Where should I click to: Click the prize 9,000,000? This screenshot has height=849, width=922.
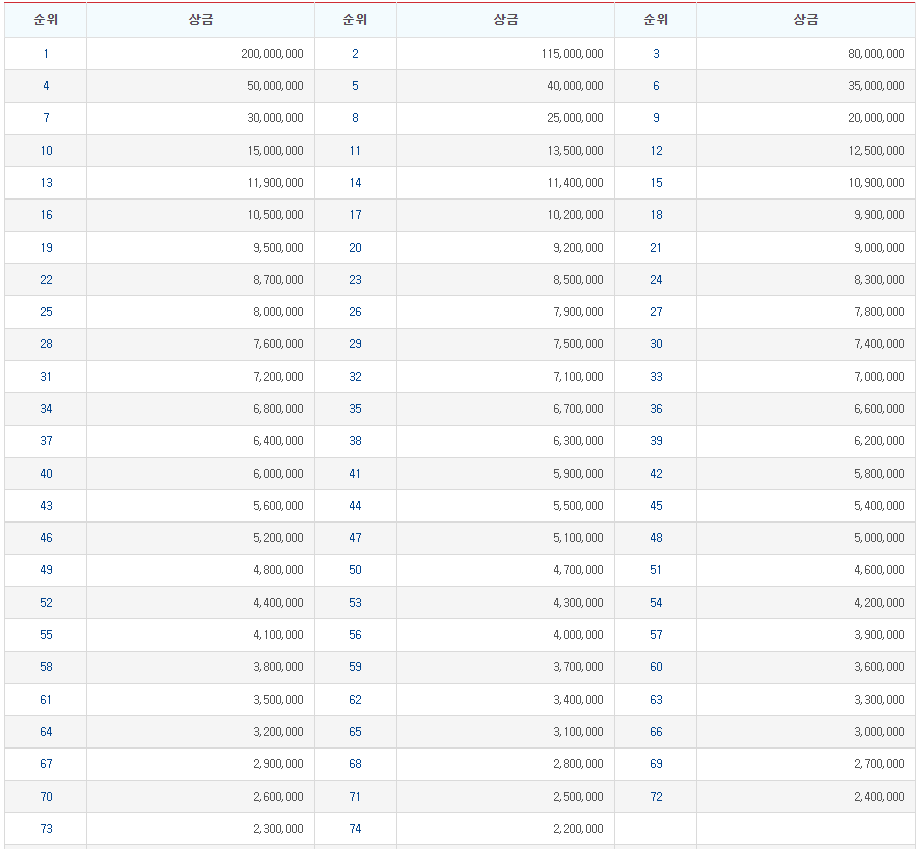click(x=879, y=248)
